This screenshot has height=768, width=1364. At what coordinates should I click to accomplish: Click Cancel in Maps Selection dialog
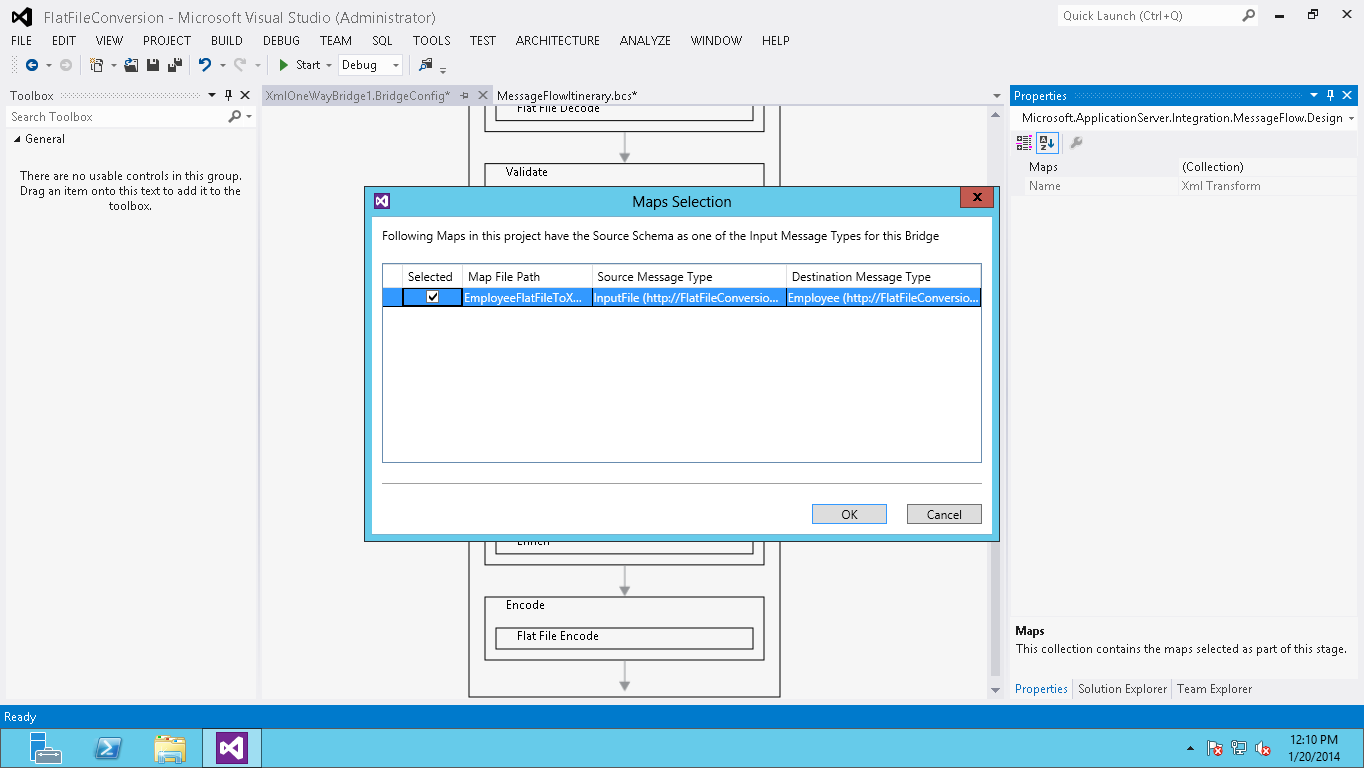[944, 514]
